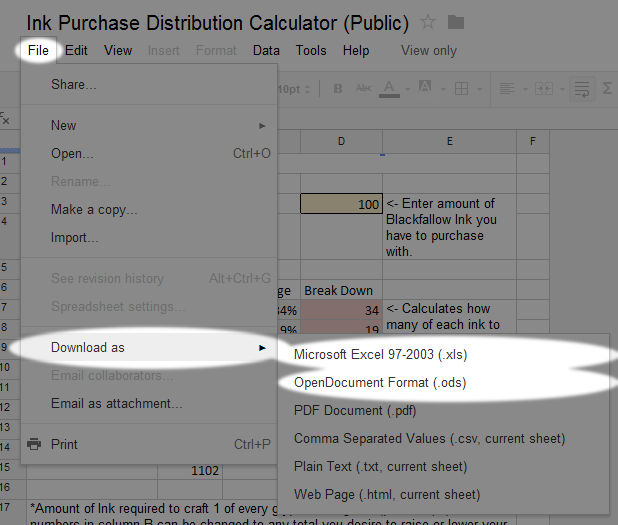The image size is (618, 525).
Task: Choose Print from the File menu
Action: tap(149, 445)
